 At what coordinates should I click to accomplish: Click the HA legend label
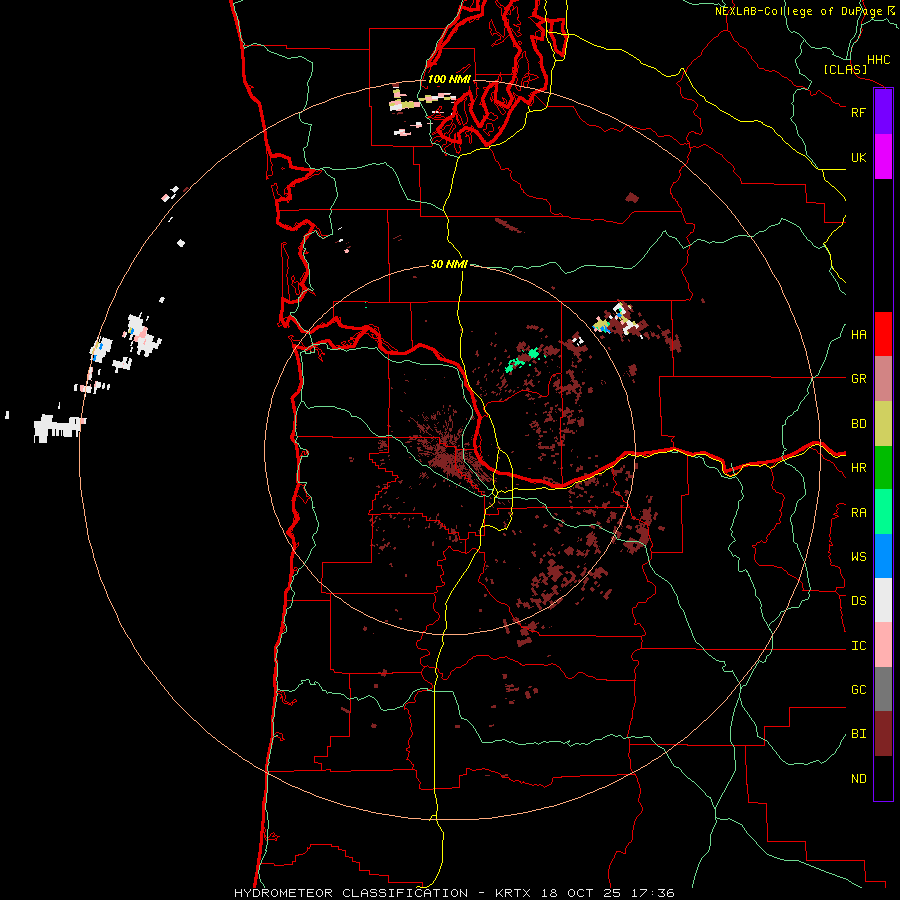(x=858, y=335)
